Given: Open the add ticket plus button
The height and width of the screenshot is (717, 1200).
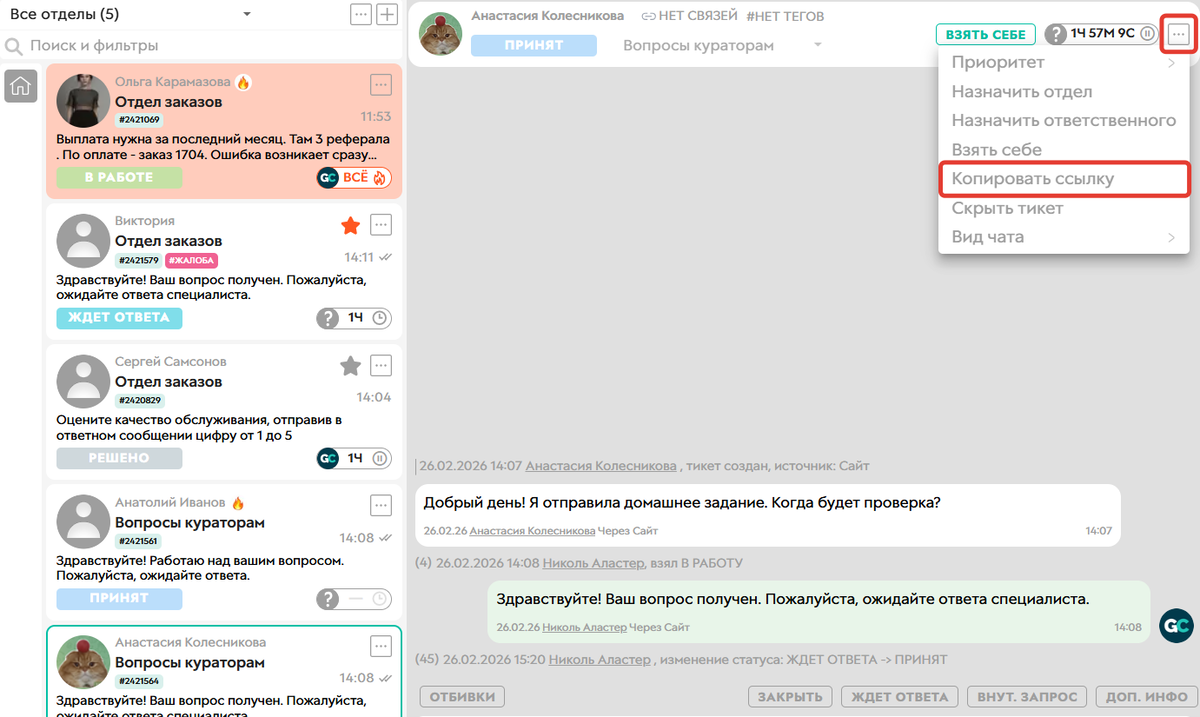Looking at the screenshot, I should [x=387, y=15].
